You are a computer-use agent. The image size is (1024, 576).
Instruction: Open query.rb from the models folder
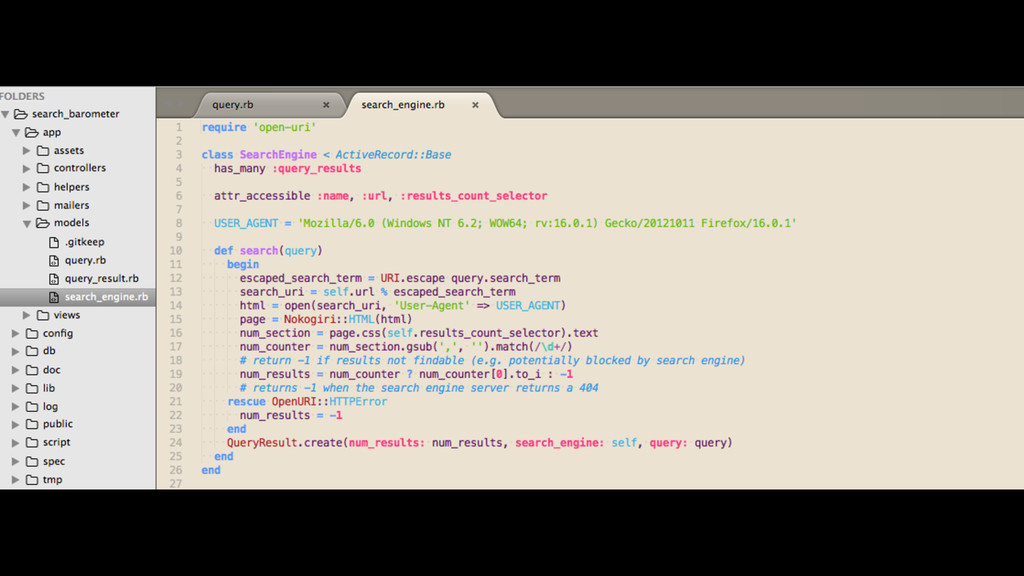pos(85,261)
